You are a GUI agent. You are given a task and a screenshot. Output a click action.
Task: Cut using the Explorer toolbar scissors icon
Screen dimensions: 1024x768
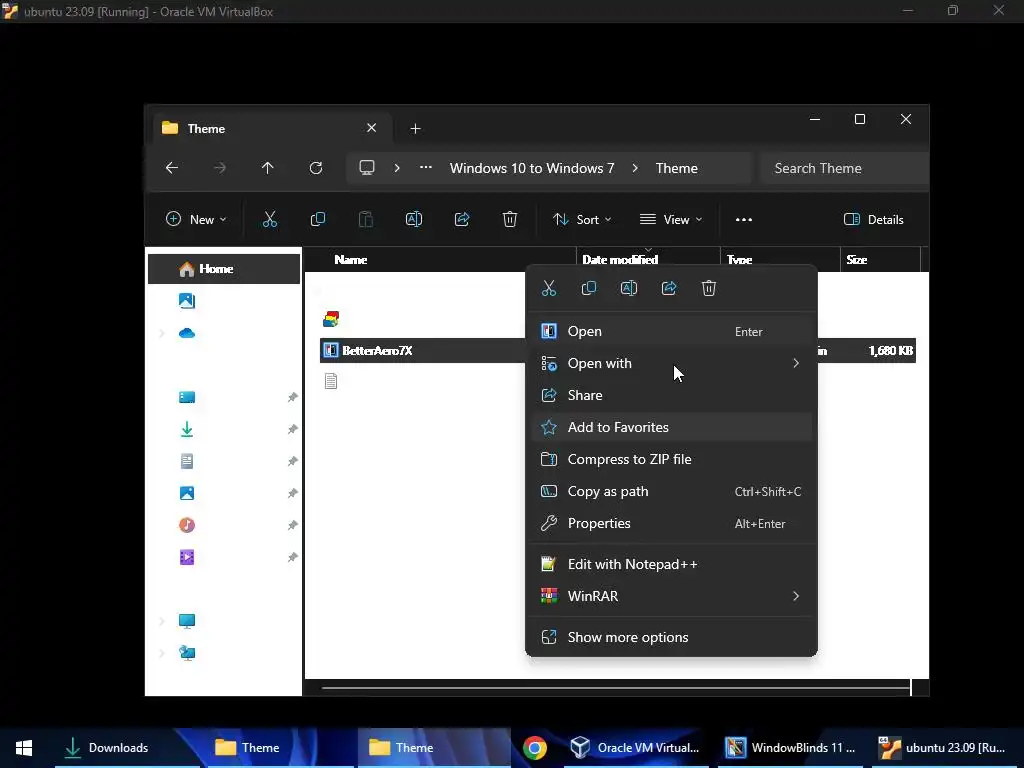(270, 219)
